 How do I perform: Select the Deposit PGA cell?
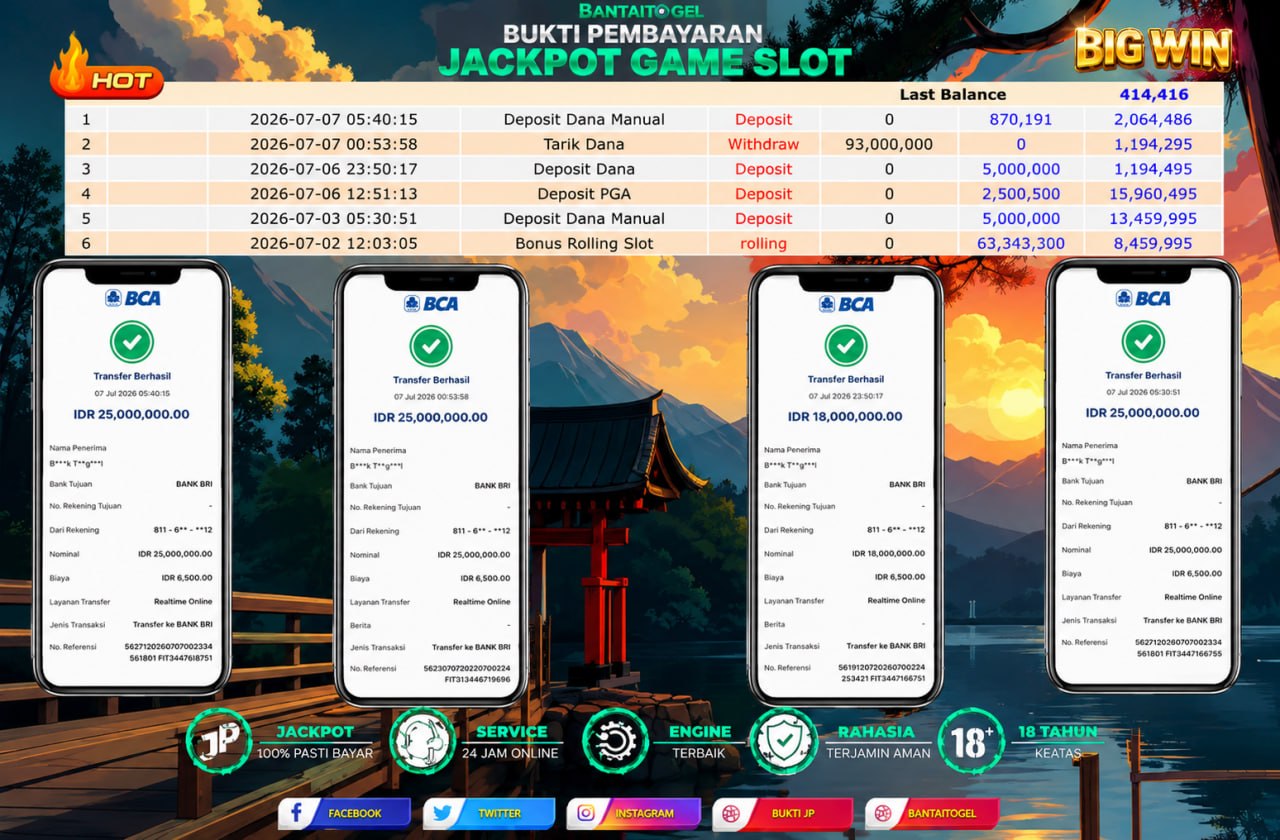coord(584,194)
